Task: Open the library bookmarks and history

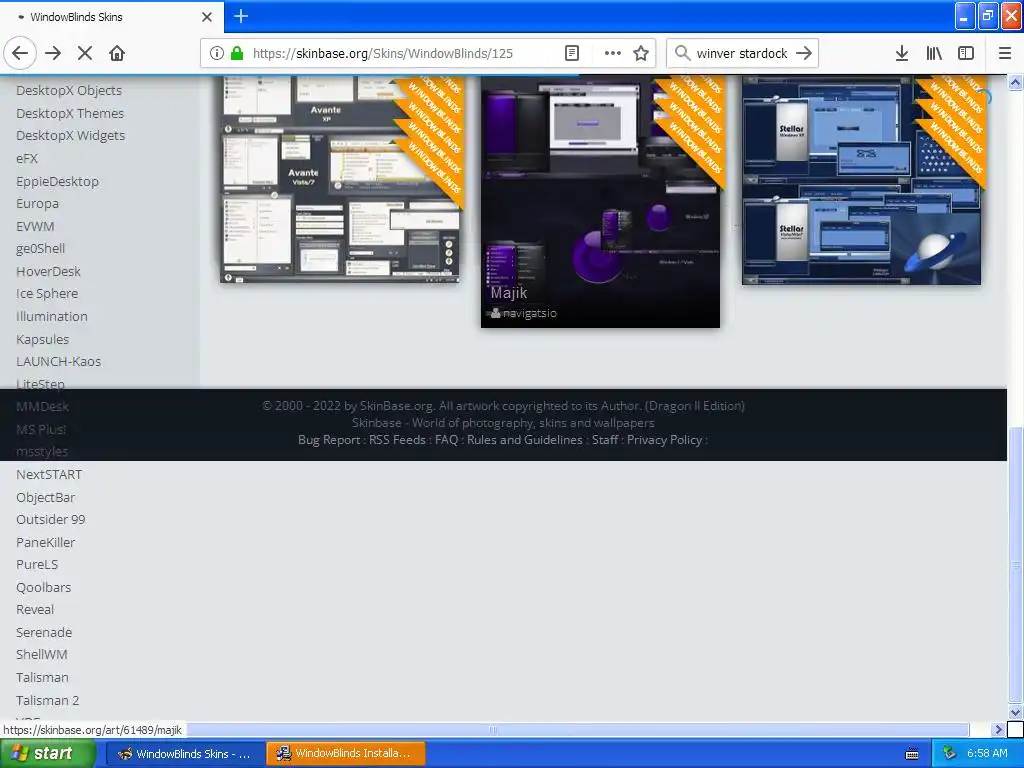Action: pos(934,54)
